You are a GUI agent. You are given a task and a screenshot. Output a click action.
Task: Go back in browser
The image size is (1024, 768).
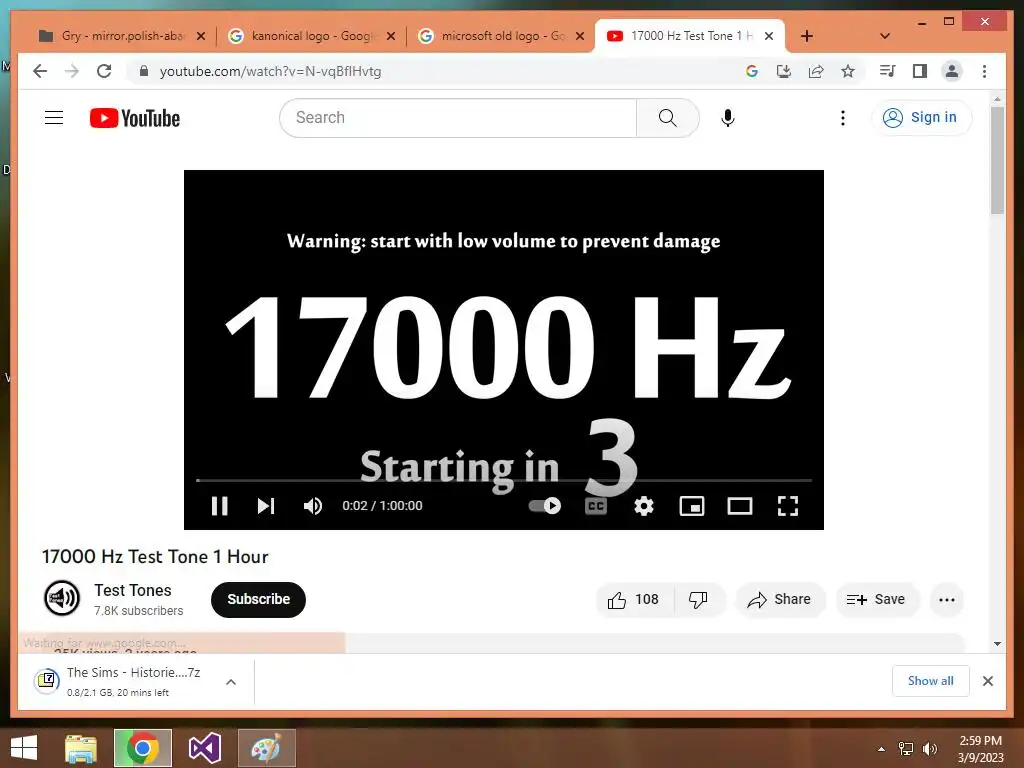pos(40,71)
